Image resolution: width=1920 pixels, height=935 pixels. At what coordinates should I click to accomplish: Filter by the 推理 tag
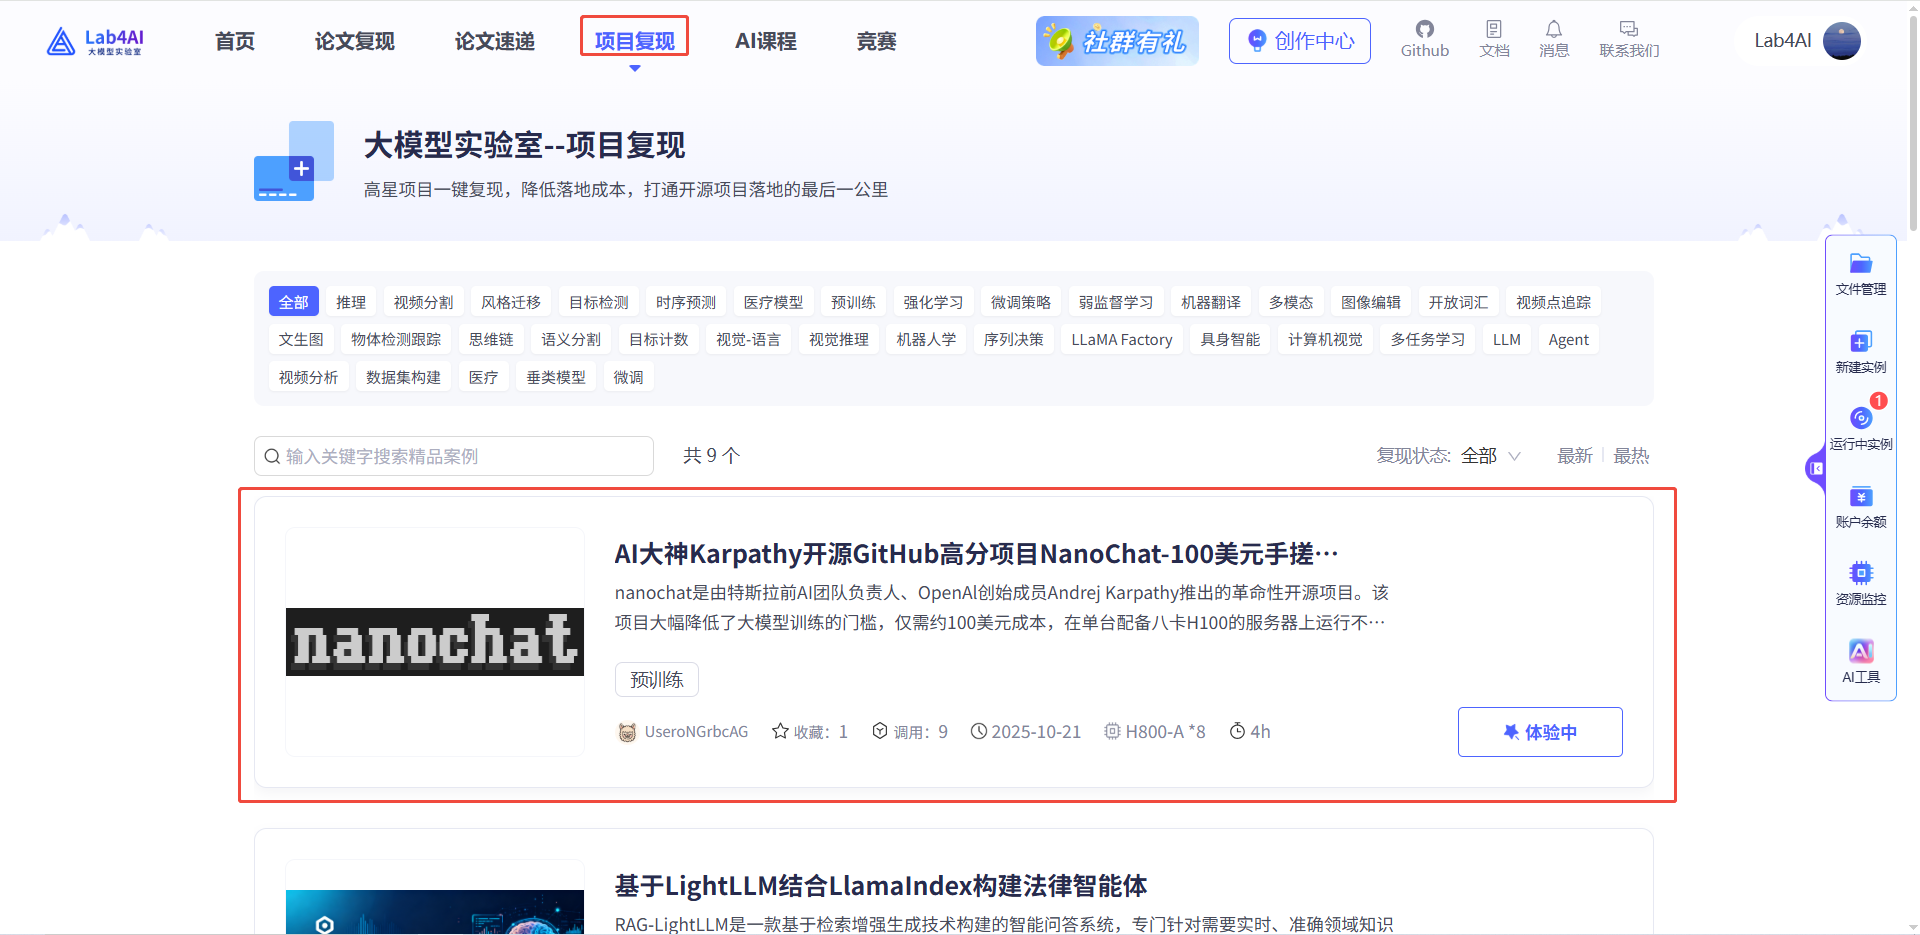351,302
